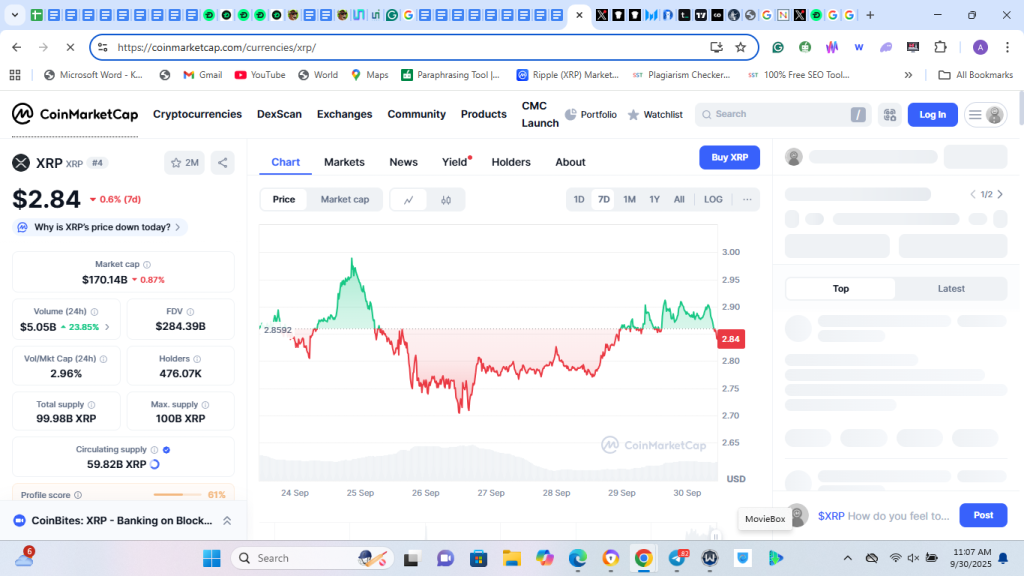Bookmark this page with the star icon
Image resolution: width=1024 pixels, height=576 pixels.
(741, 47)
